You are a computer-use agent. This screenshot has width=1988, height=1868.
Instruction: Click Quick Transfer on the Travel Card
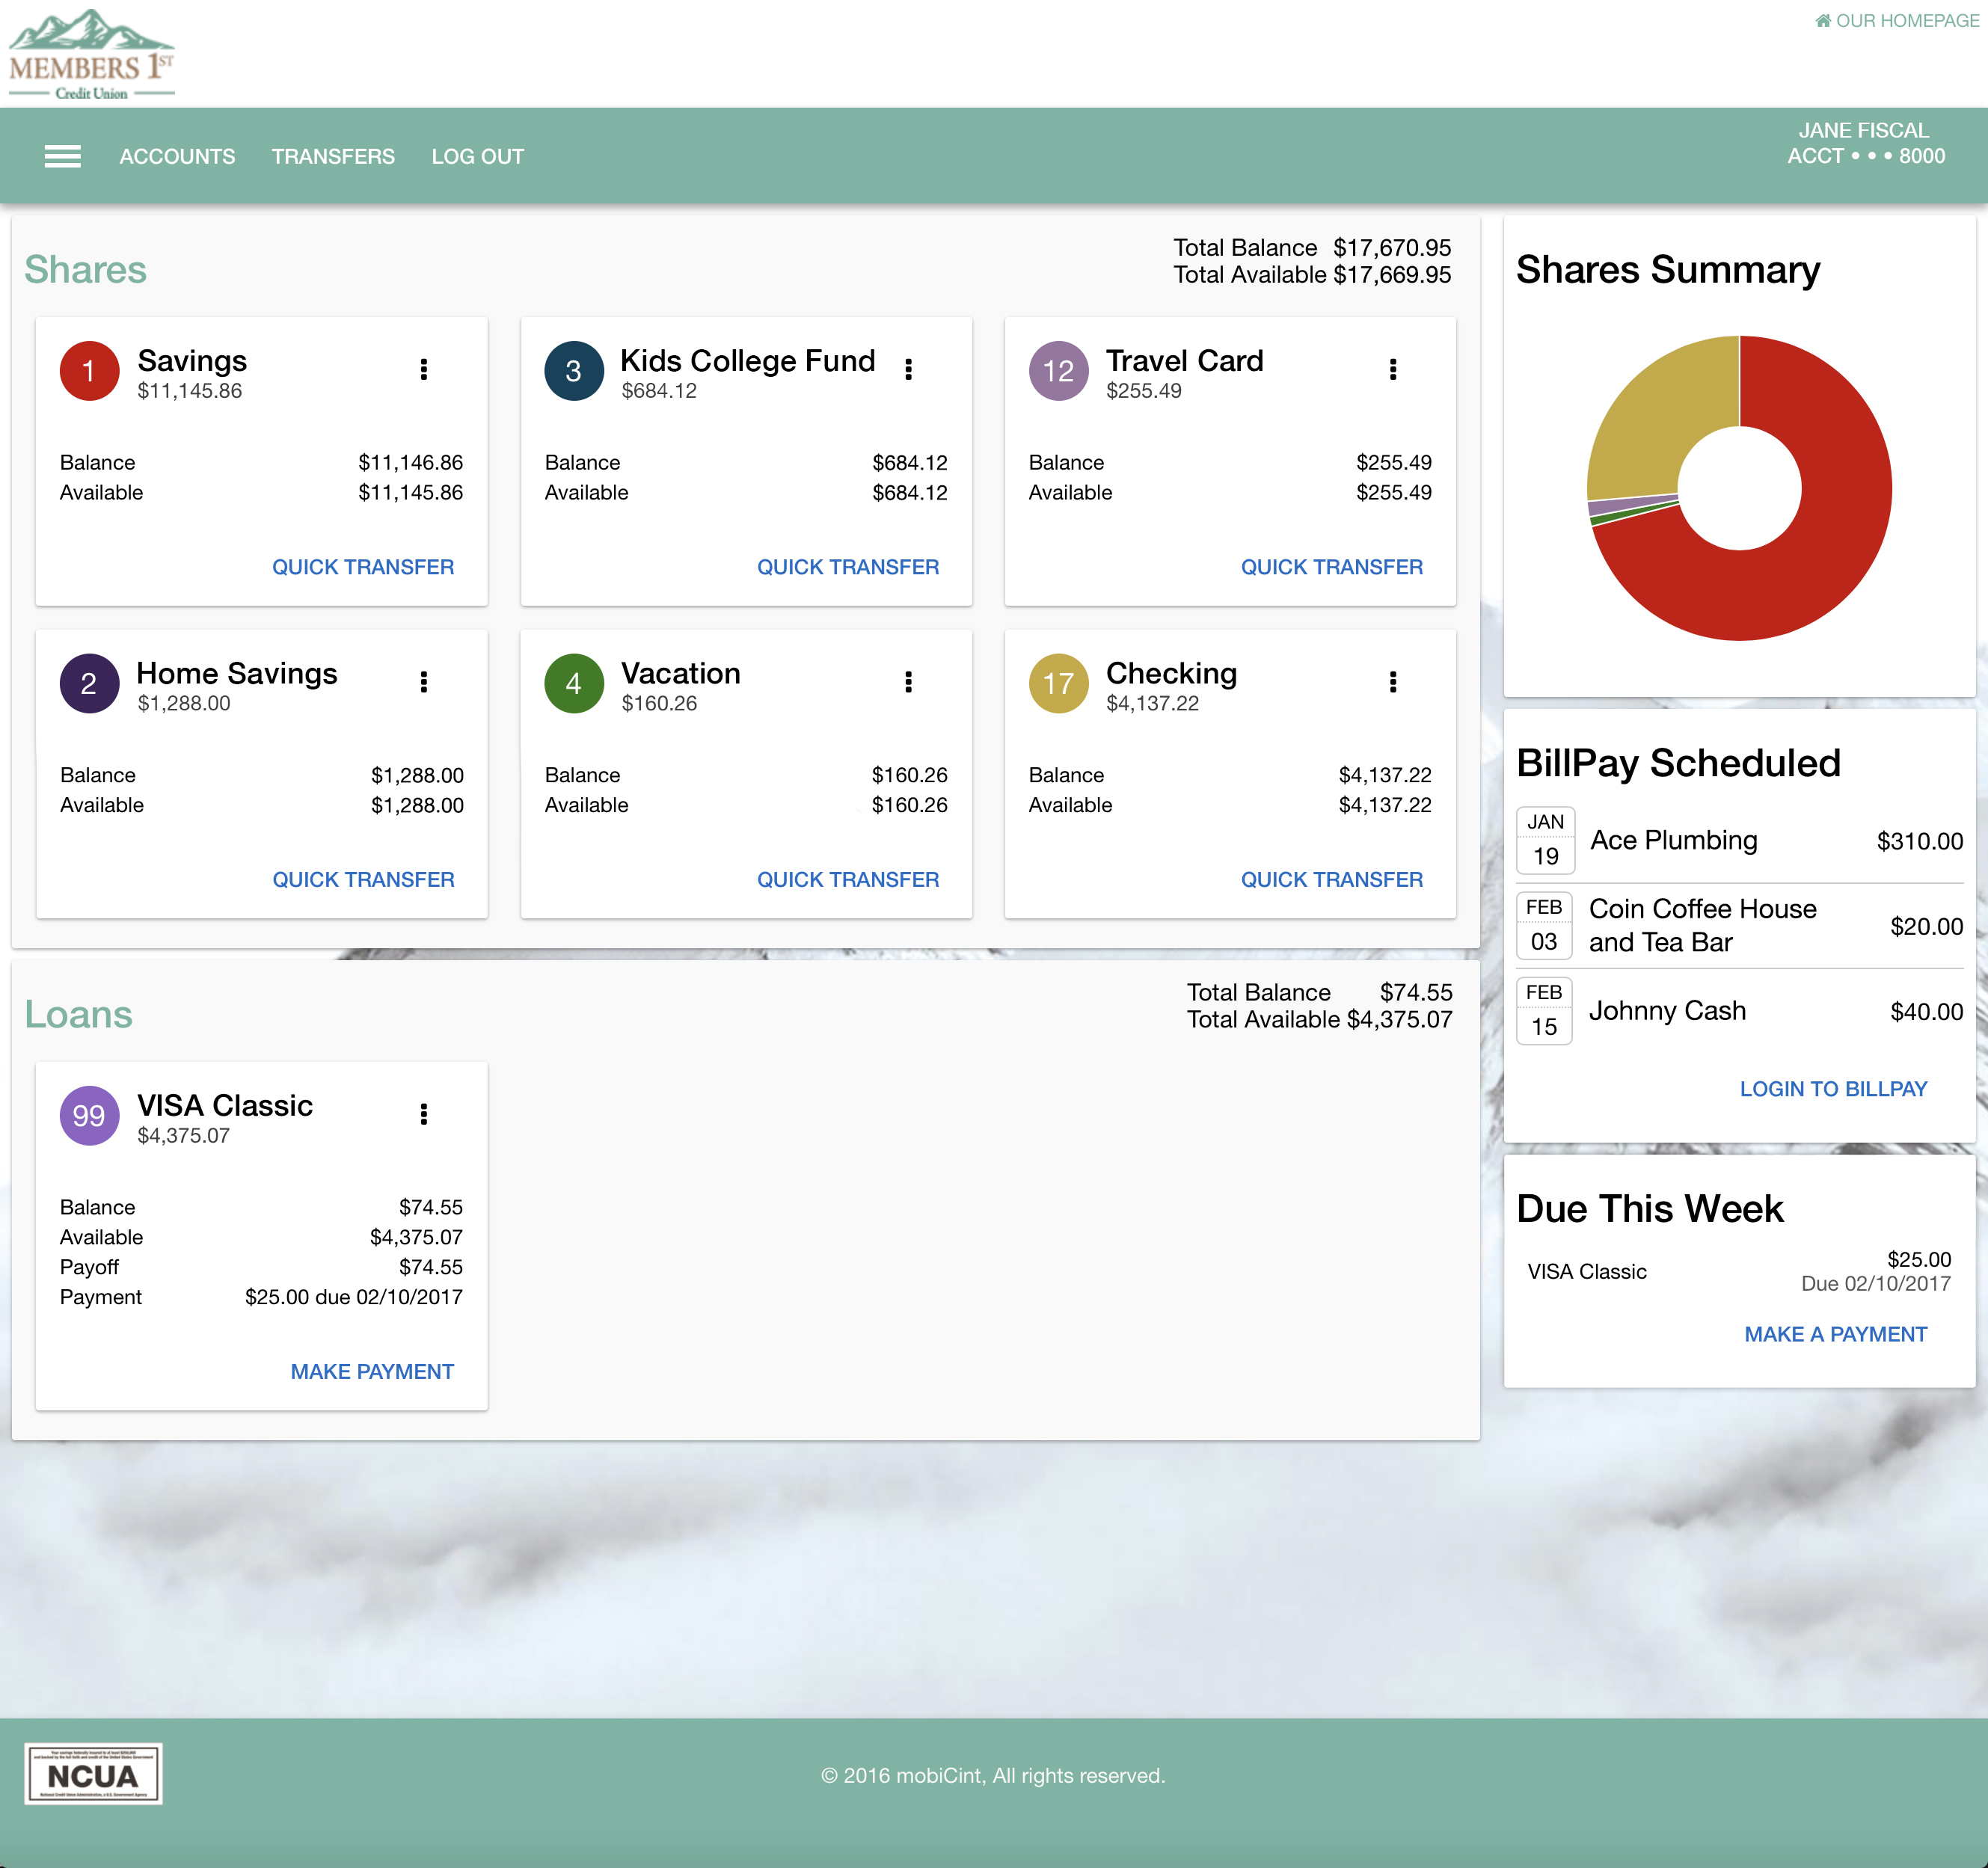1332,567
